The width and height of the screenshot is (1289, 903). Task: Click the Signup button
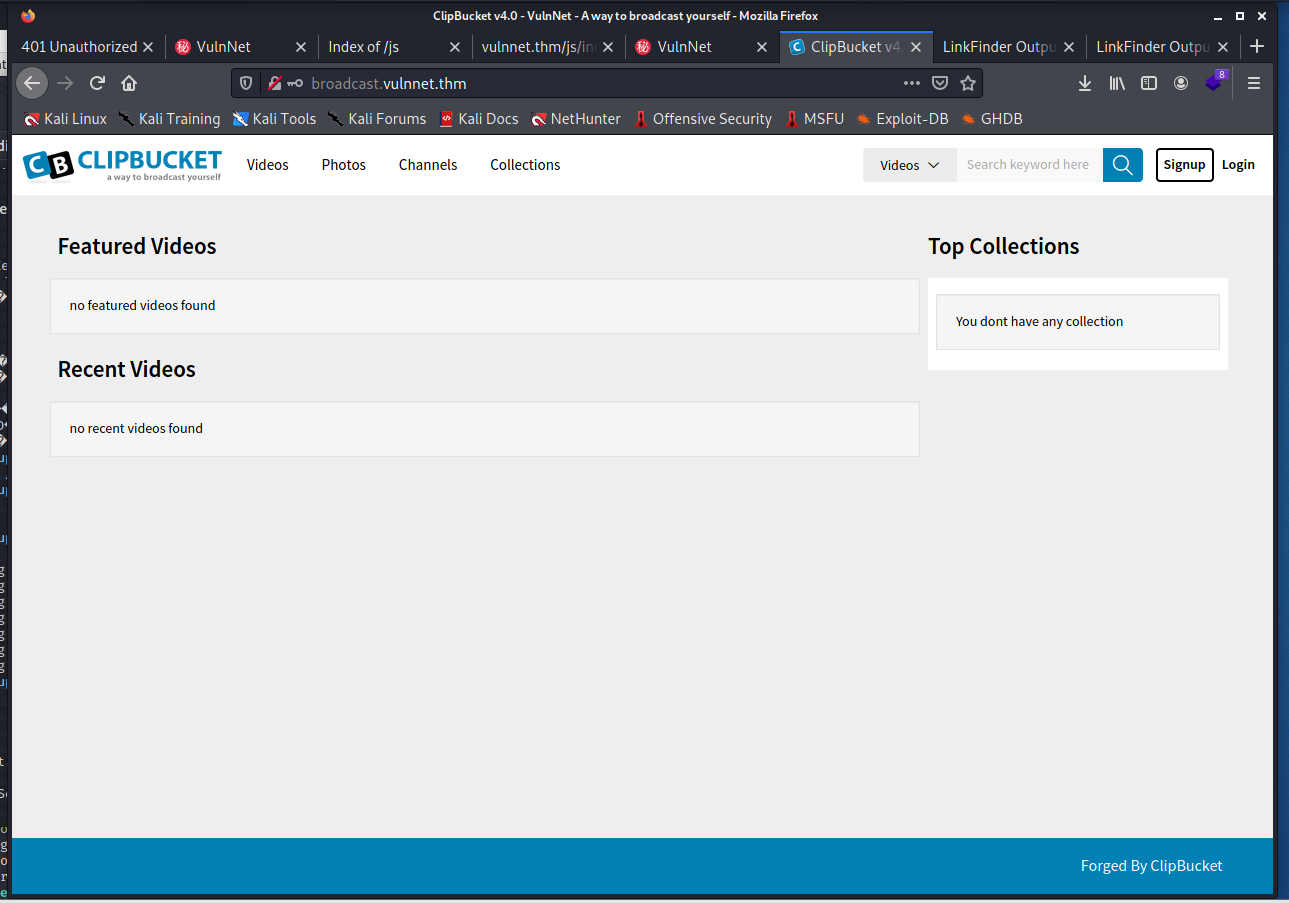pyautogui.click(x=1184, y=165)
